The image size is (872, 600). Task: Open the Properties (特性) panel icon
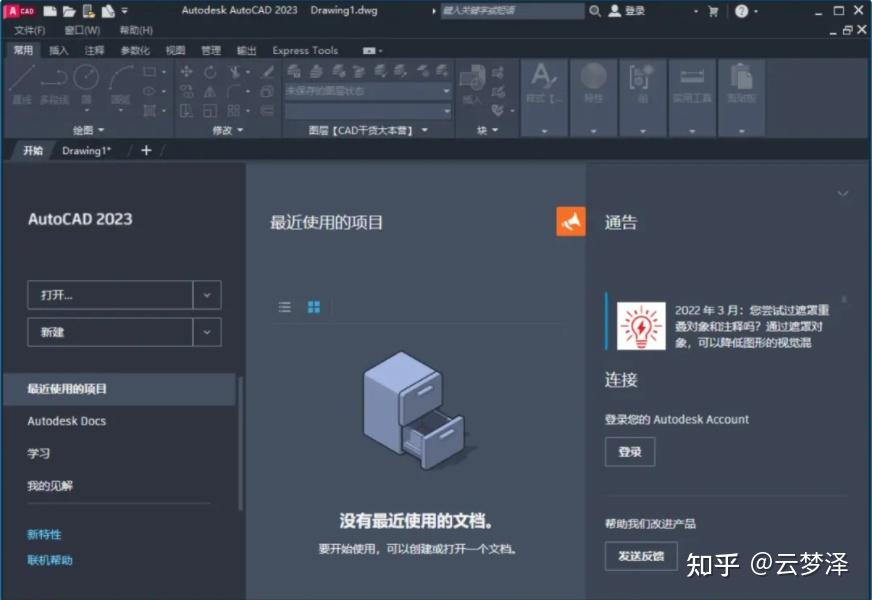pos(594,80)
